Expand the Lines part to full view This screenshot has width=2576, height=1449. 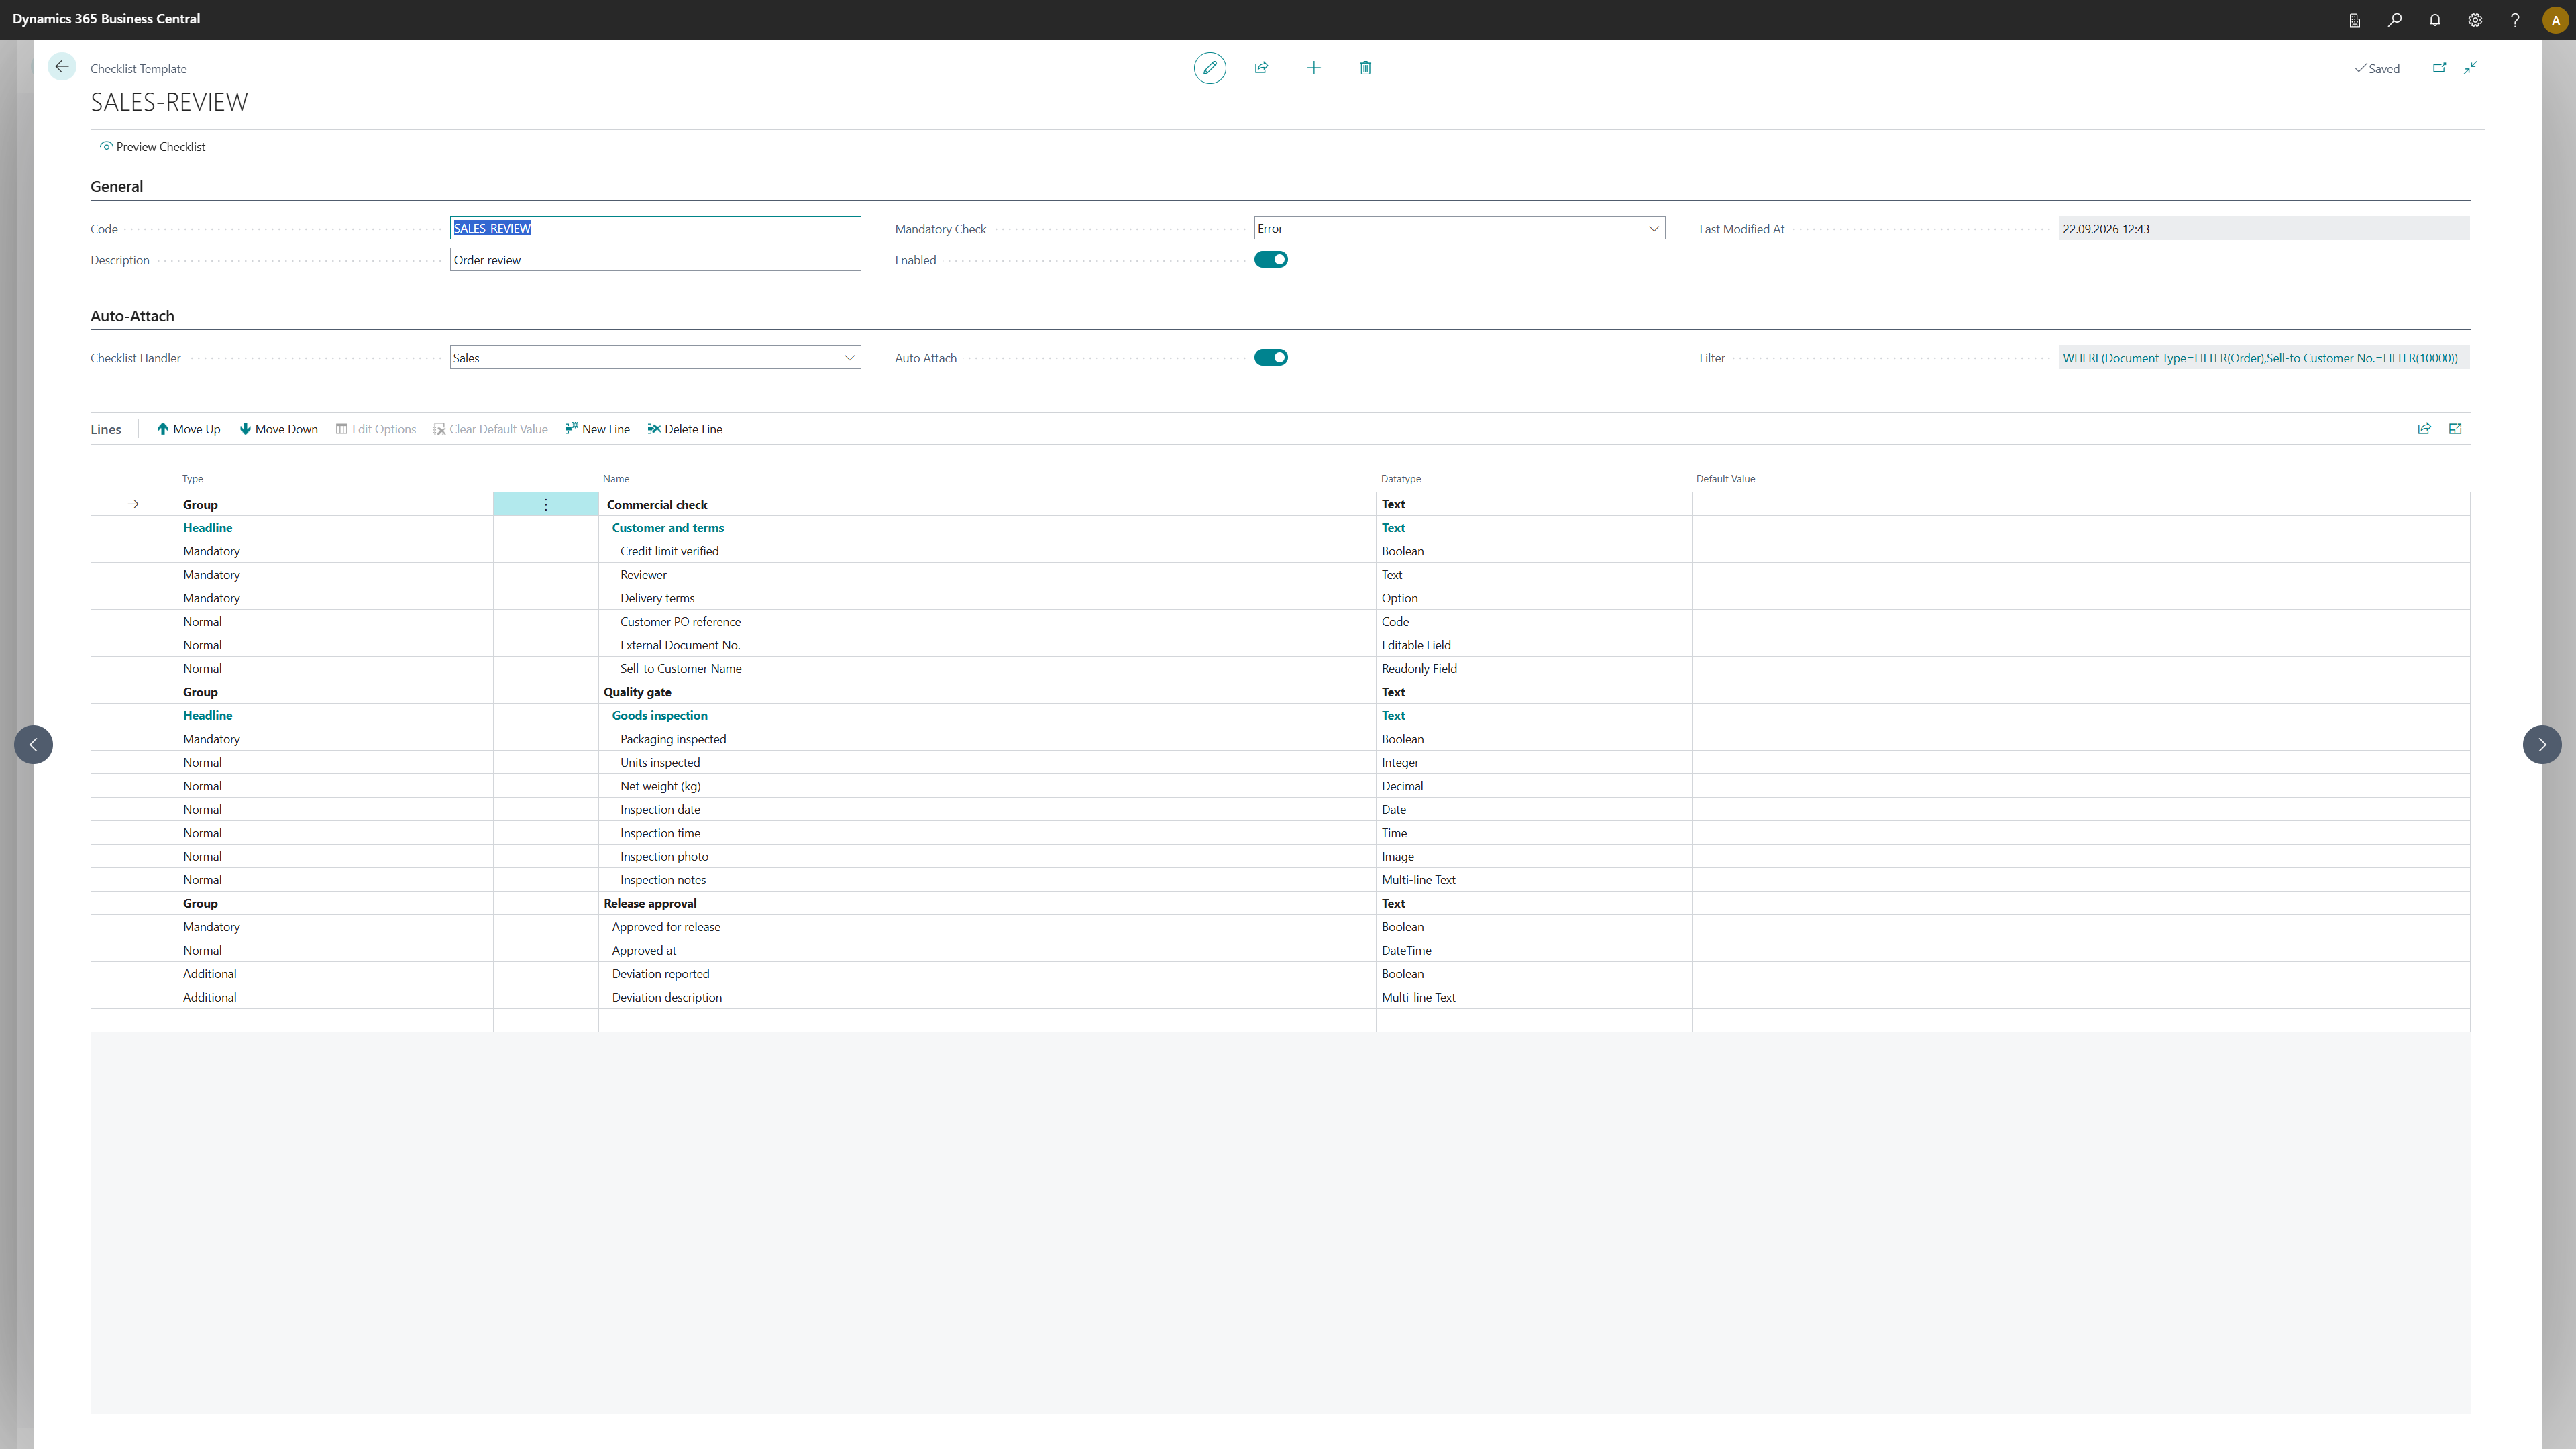click(2455, 429)
